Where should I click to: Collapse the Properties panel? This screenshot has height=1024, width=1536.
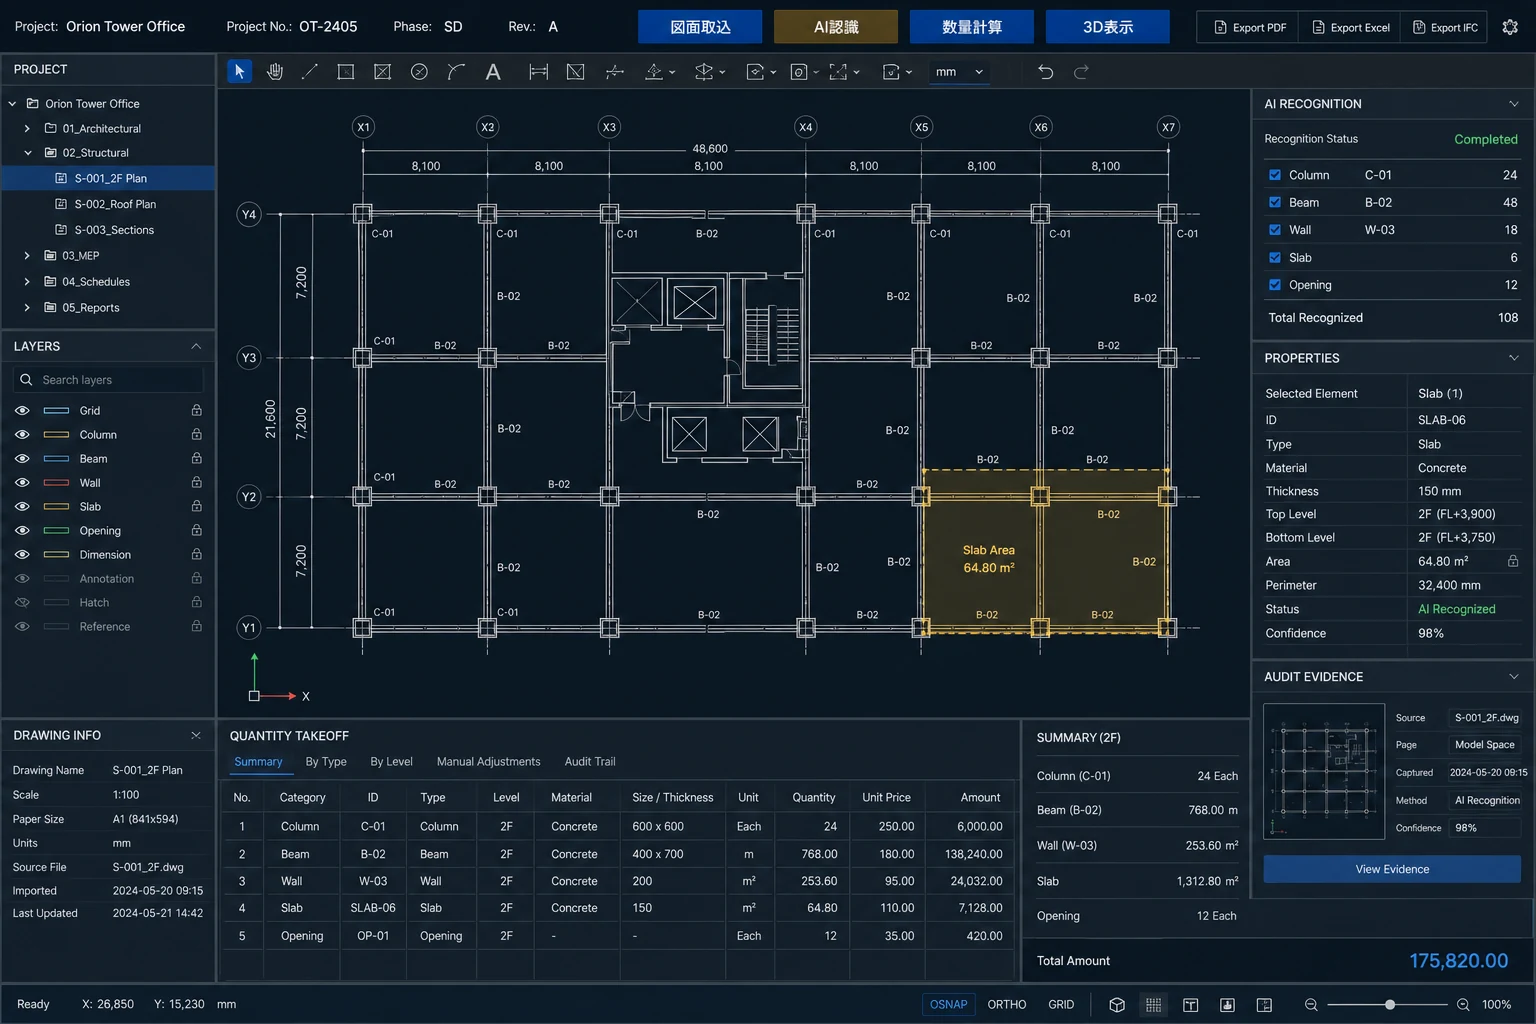[x=1513, y=357]
